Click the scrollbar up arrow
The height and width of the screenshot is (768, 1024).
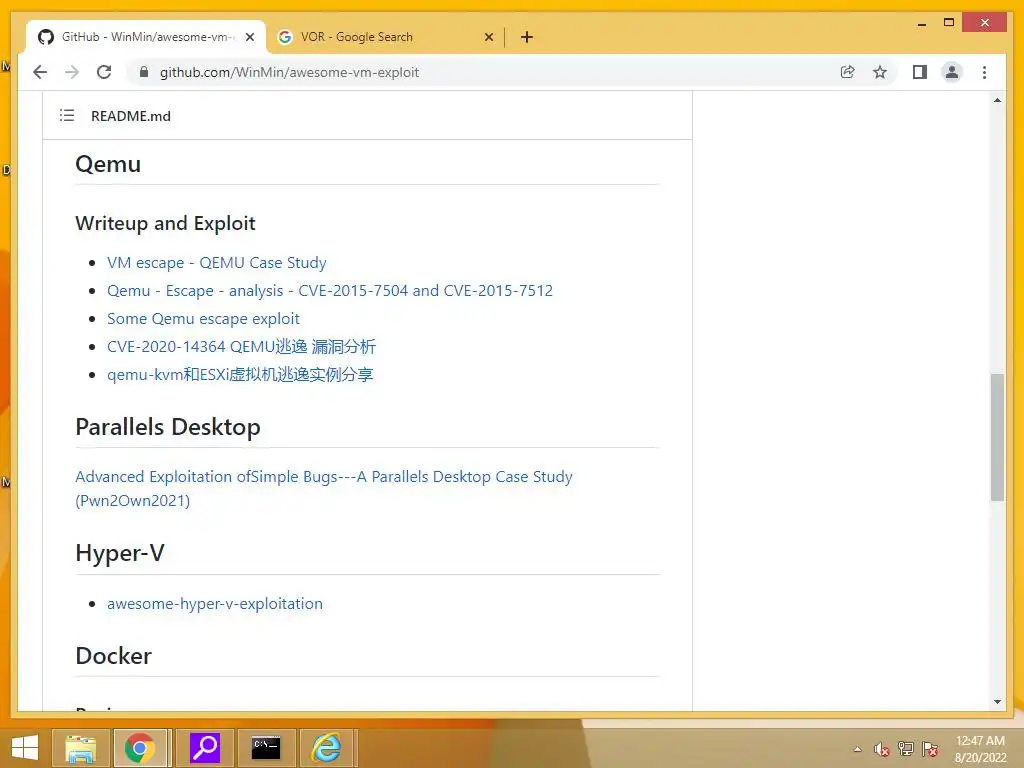tap(997, 100)
